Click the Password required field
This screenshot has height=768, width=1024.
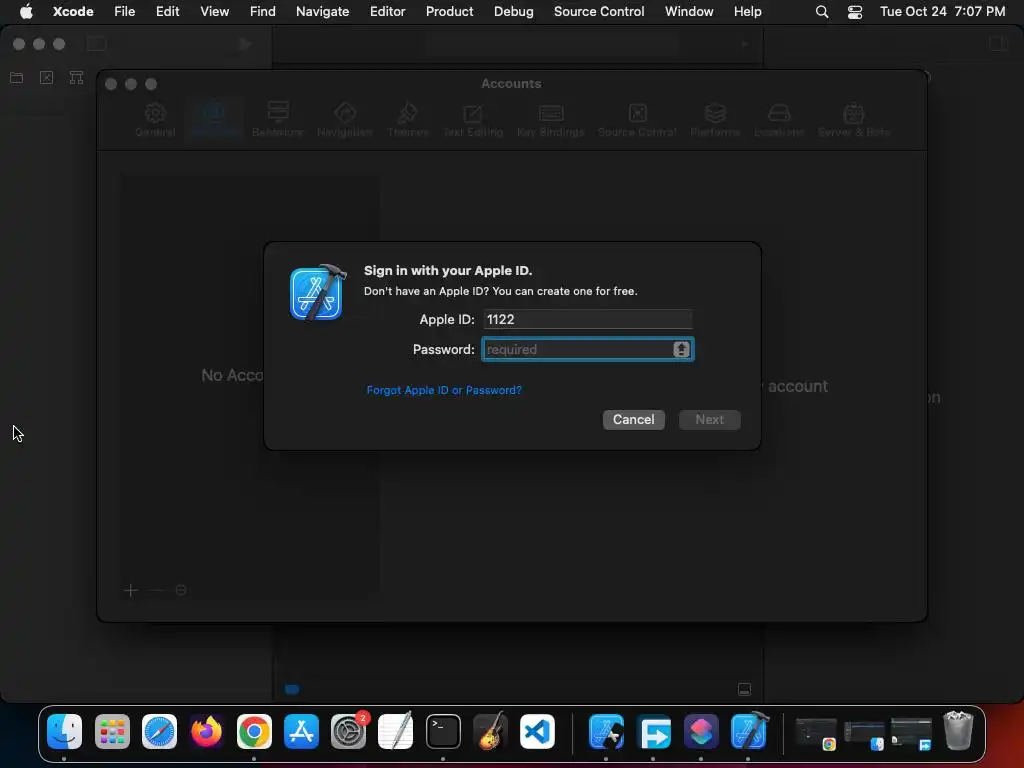[x=588, y=349]
